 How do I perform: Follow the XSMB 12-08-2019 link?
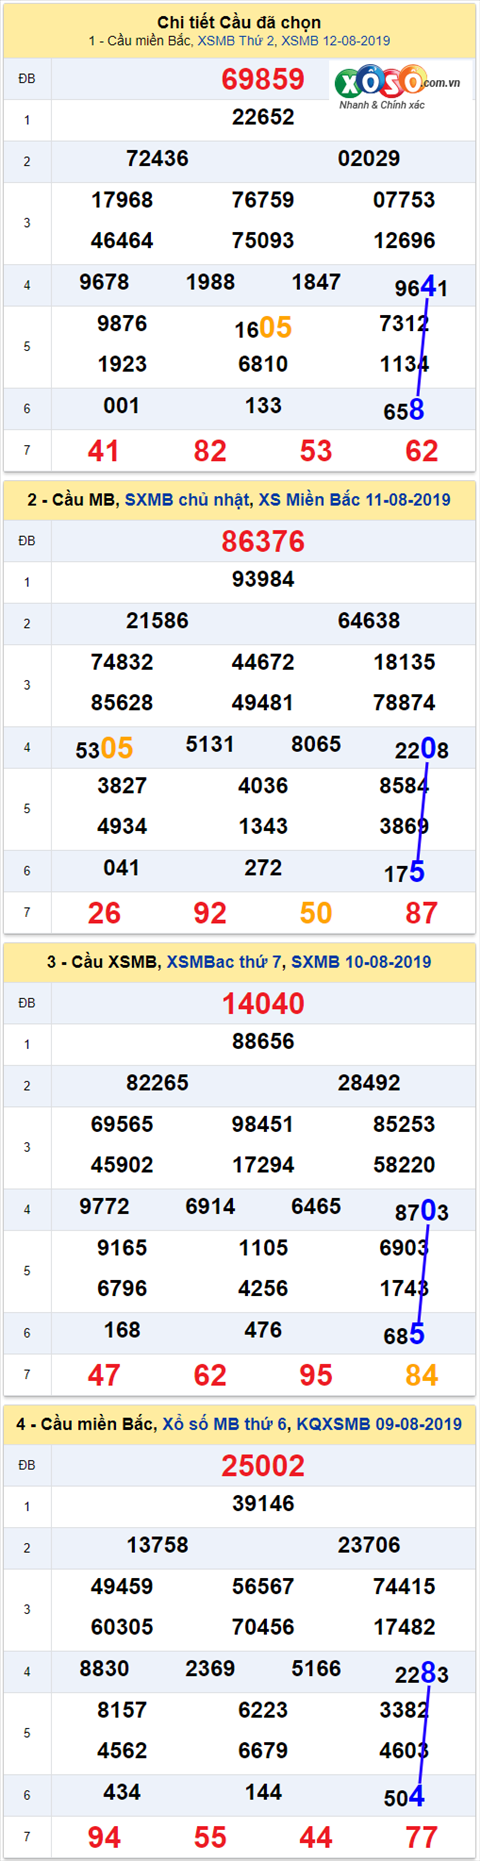(336, 41)
